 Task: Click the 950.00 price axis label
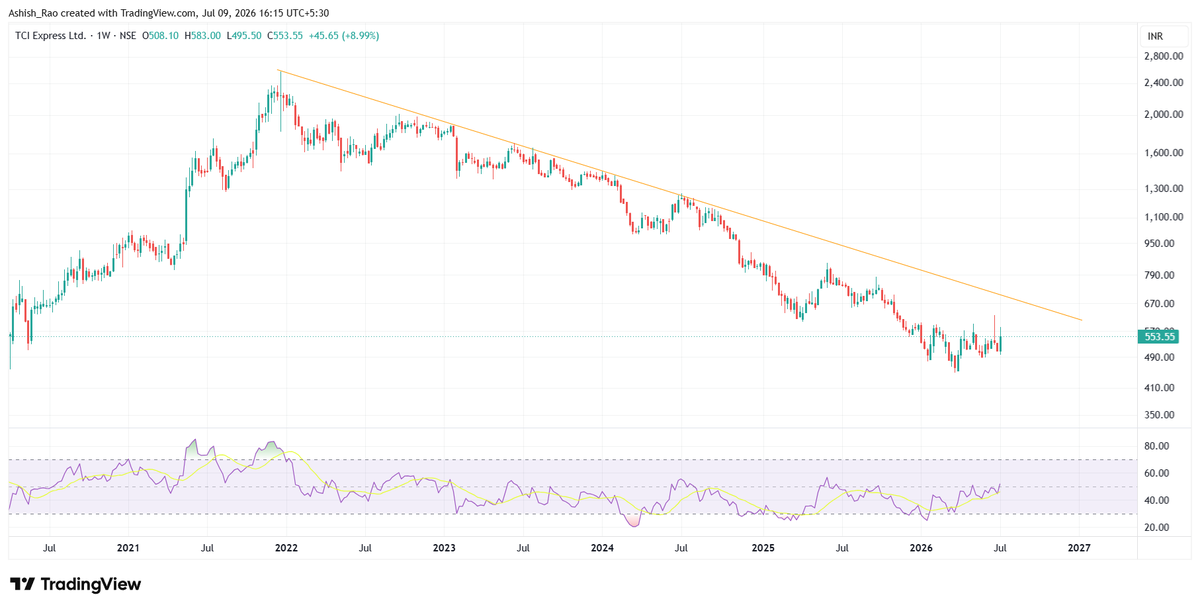point(1160,244)
